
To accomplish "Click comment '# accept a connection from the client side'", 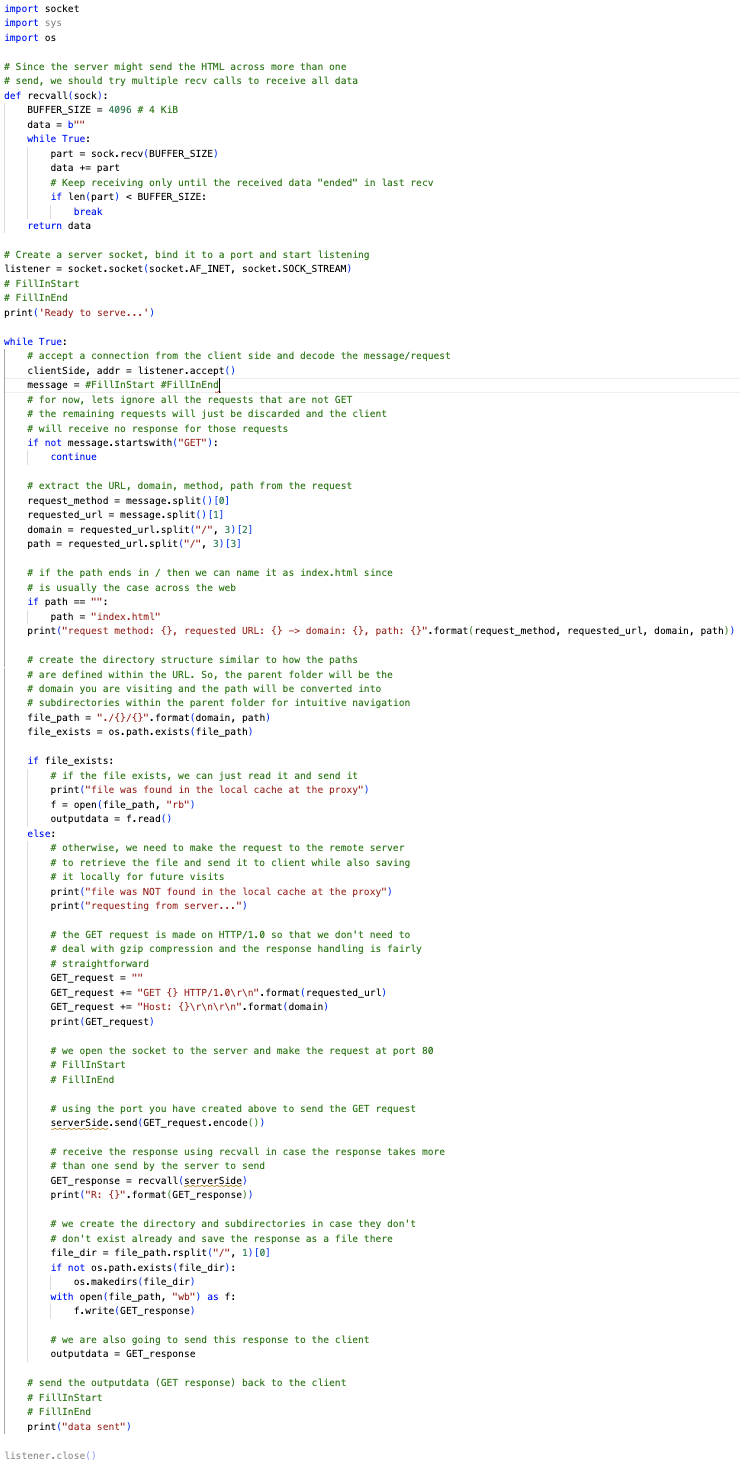I will tap(239, 355).
